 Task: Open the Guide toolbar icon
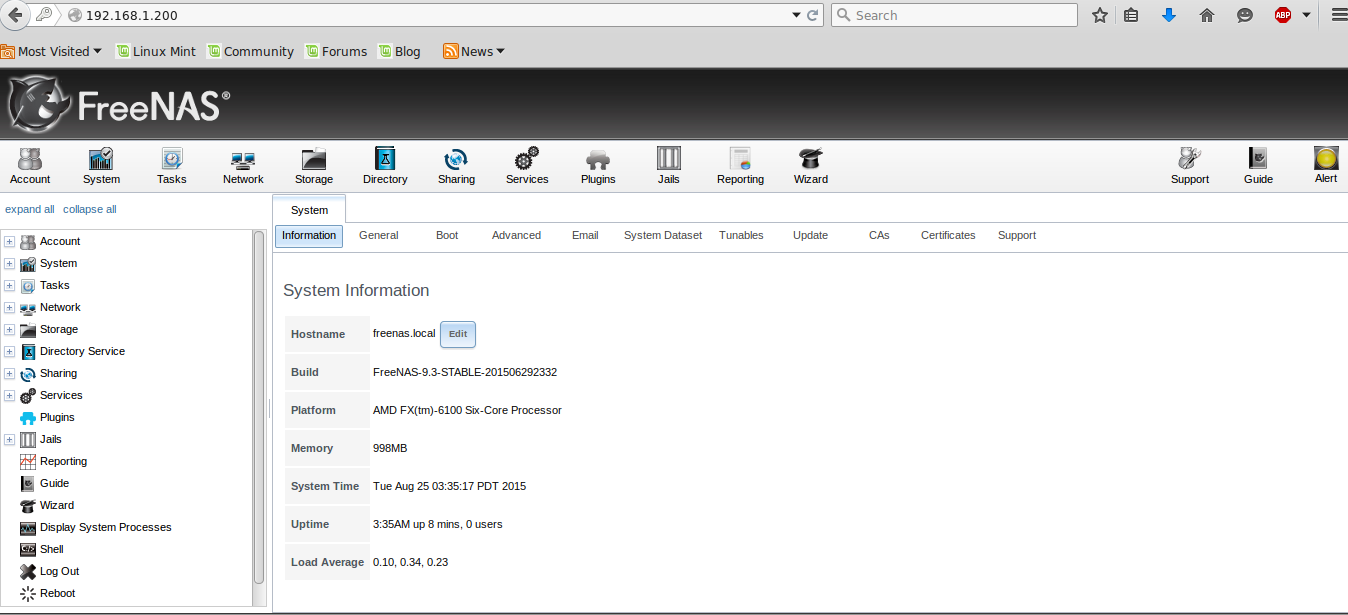click(1258, 166)
